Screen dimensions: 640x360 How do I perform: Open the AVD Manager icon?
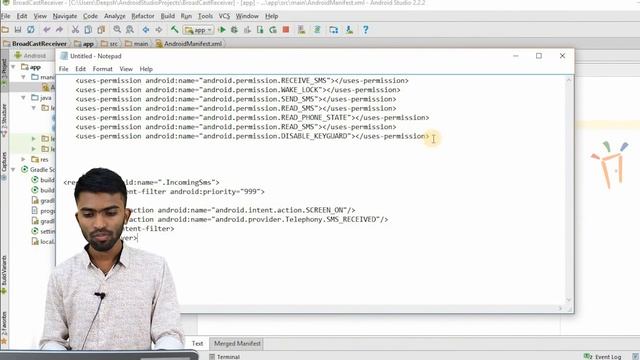pos(302,30)
